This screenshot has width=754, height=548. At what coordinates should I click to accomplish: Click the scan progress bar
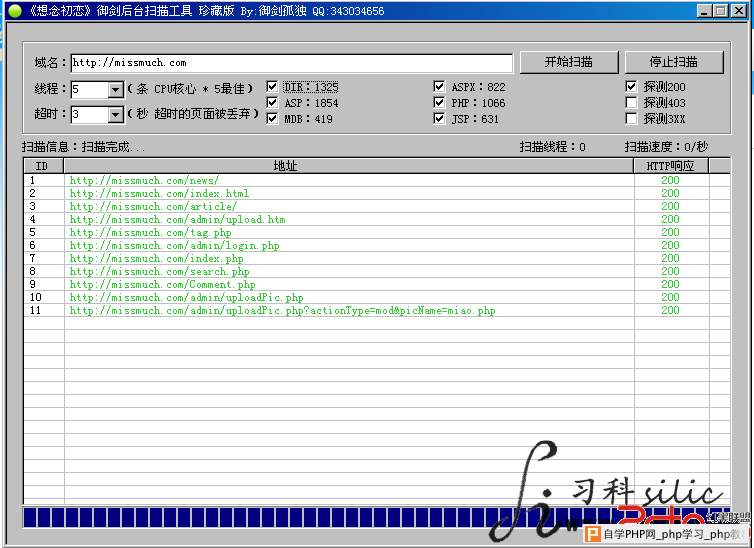376,517
